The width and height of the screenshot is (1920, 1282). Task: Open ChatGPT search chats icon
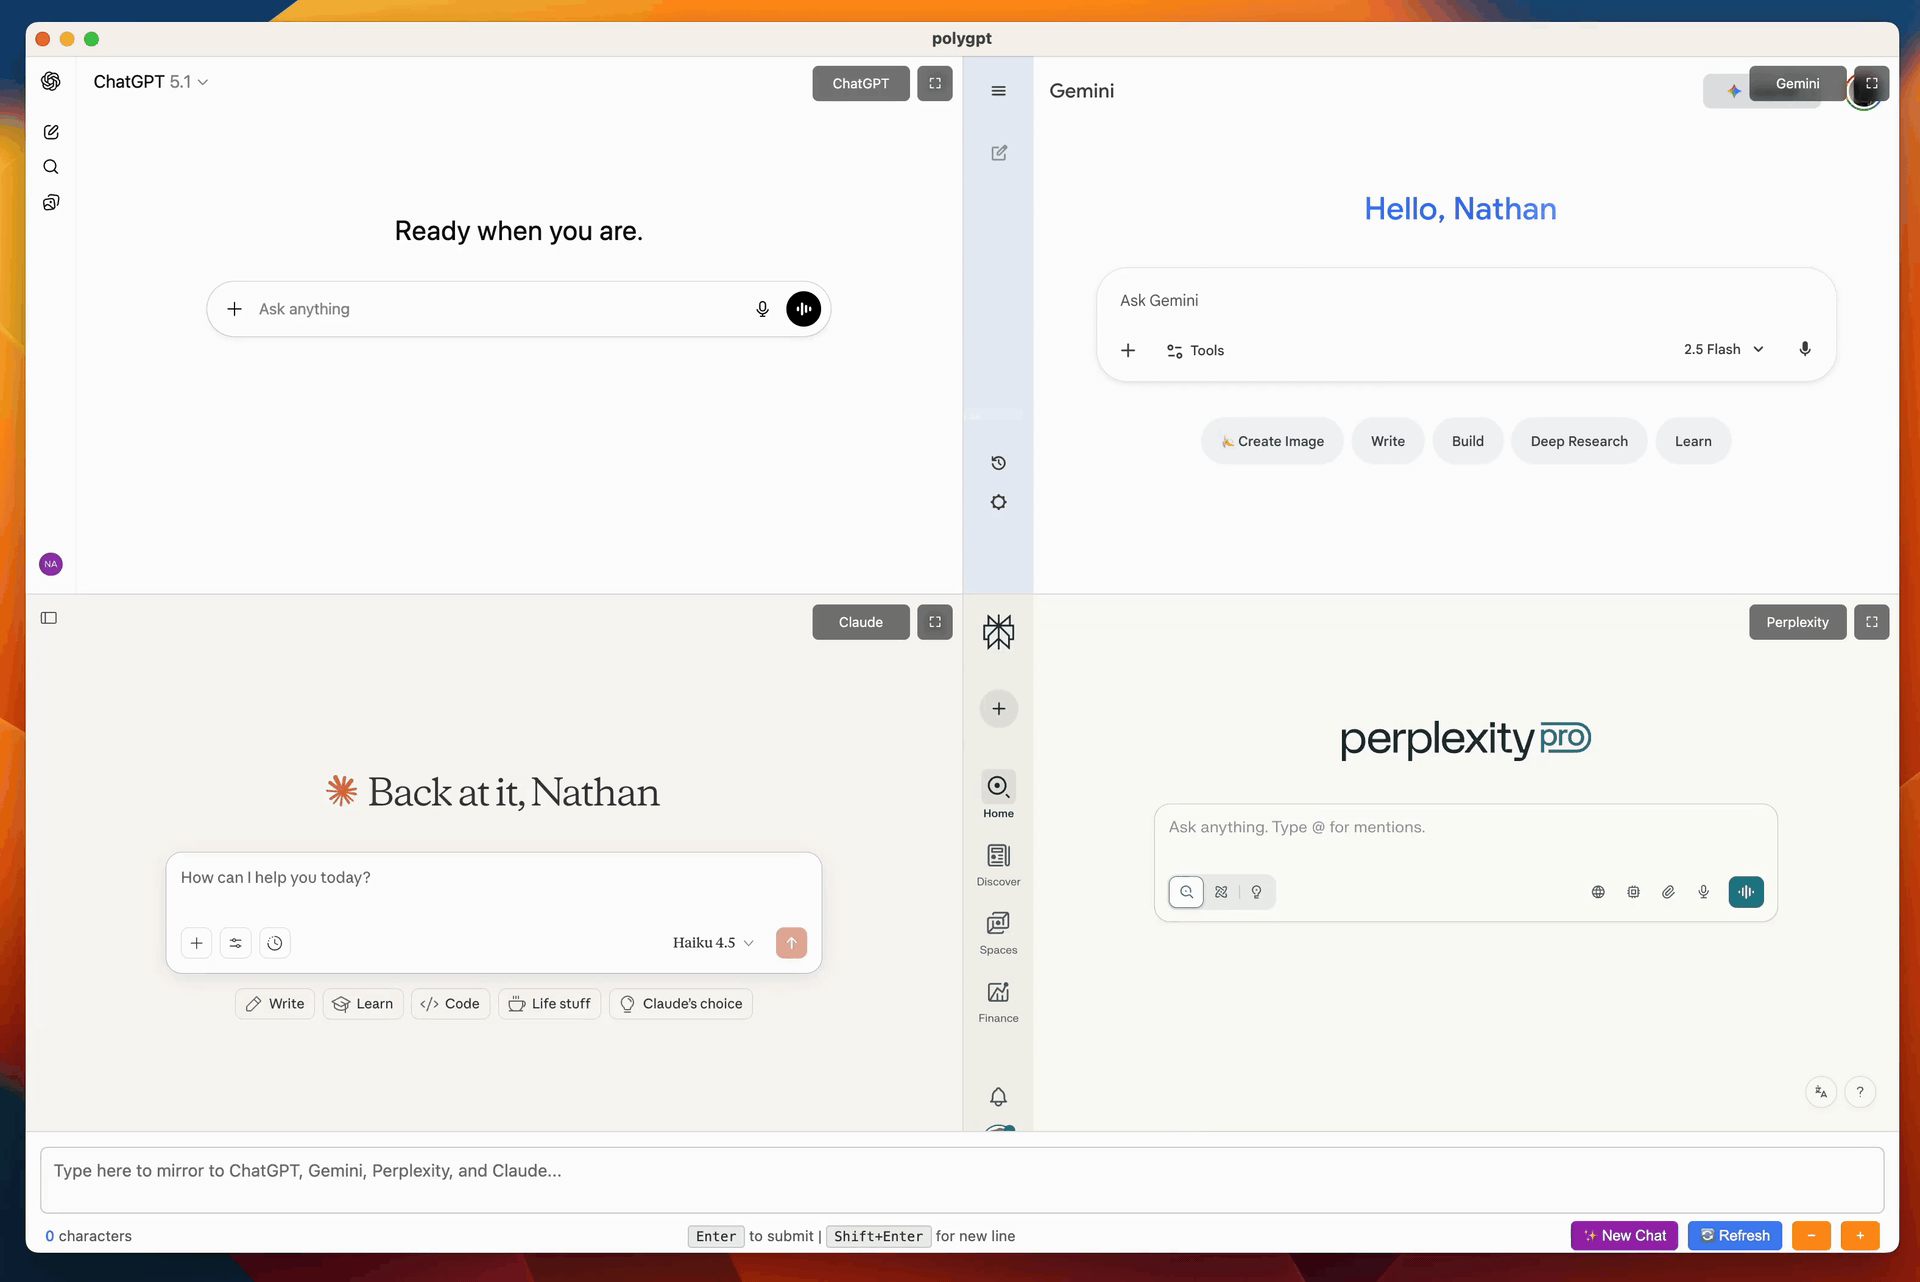coord(51,167)
